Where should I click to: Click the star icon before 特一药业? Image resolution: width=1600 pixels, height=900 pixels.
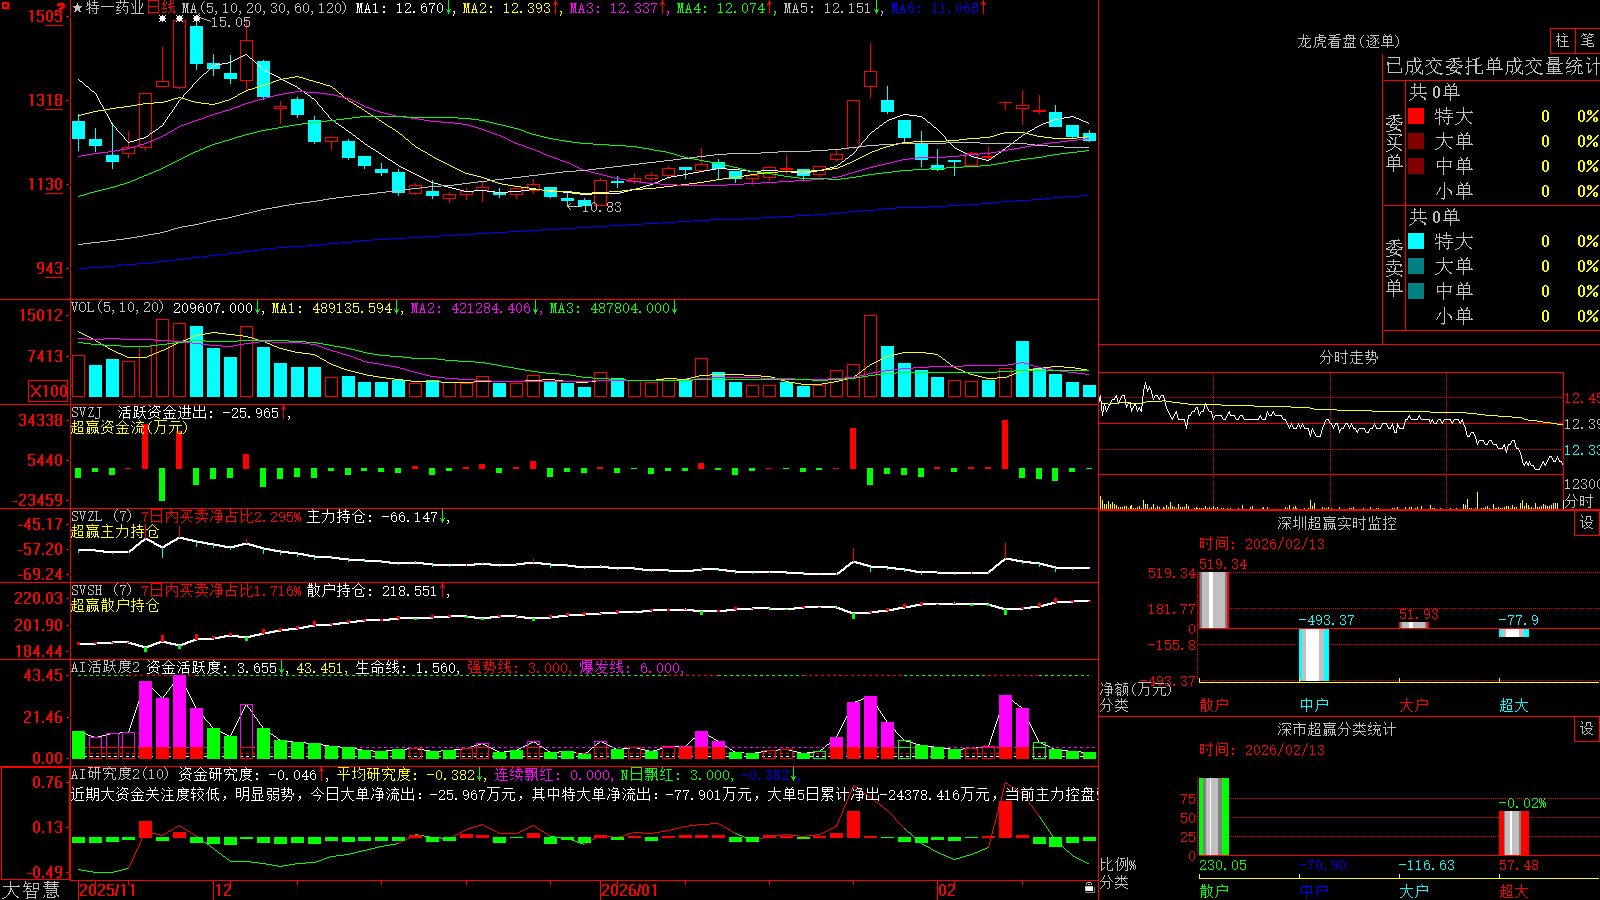[x=78, y=8]
